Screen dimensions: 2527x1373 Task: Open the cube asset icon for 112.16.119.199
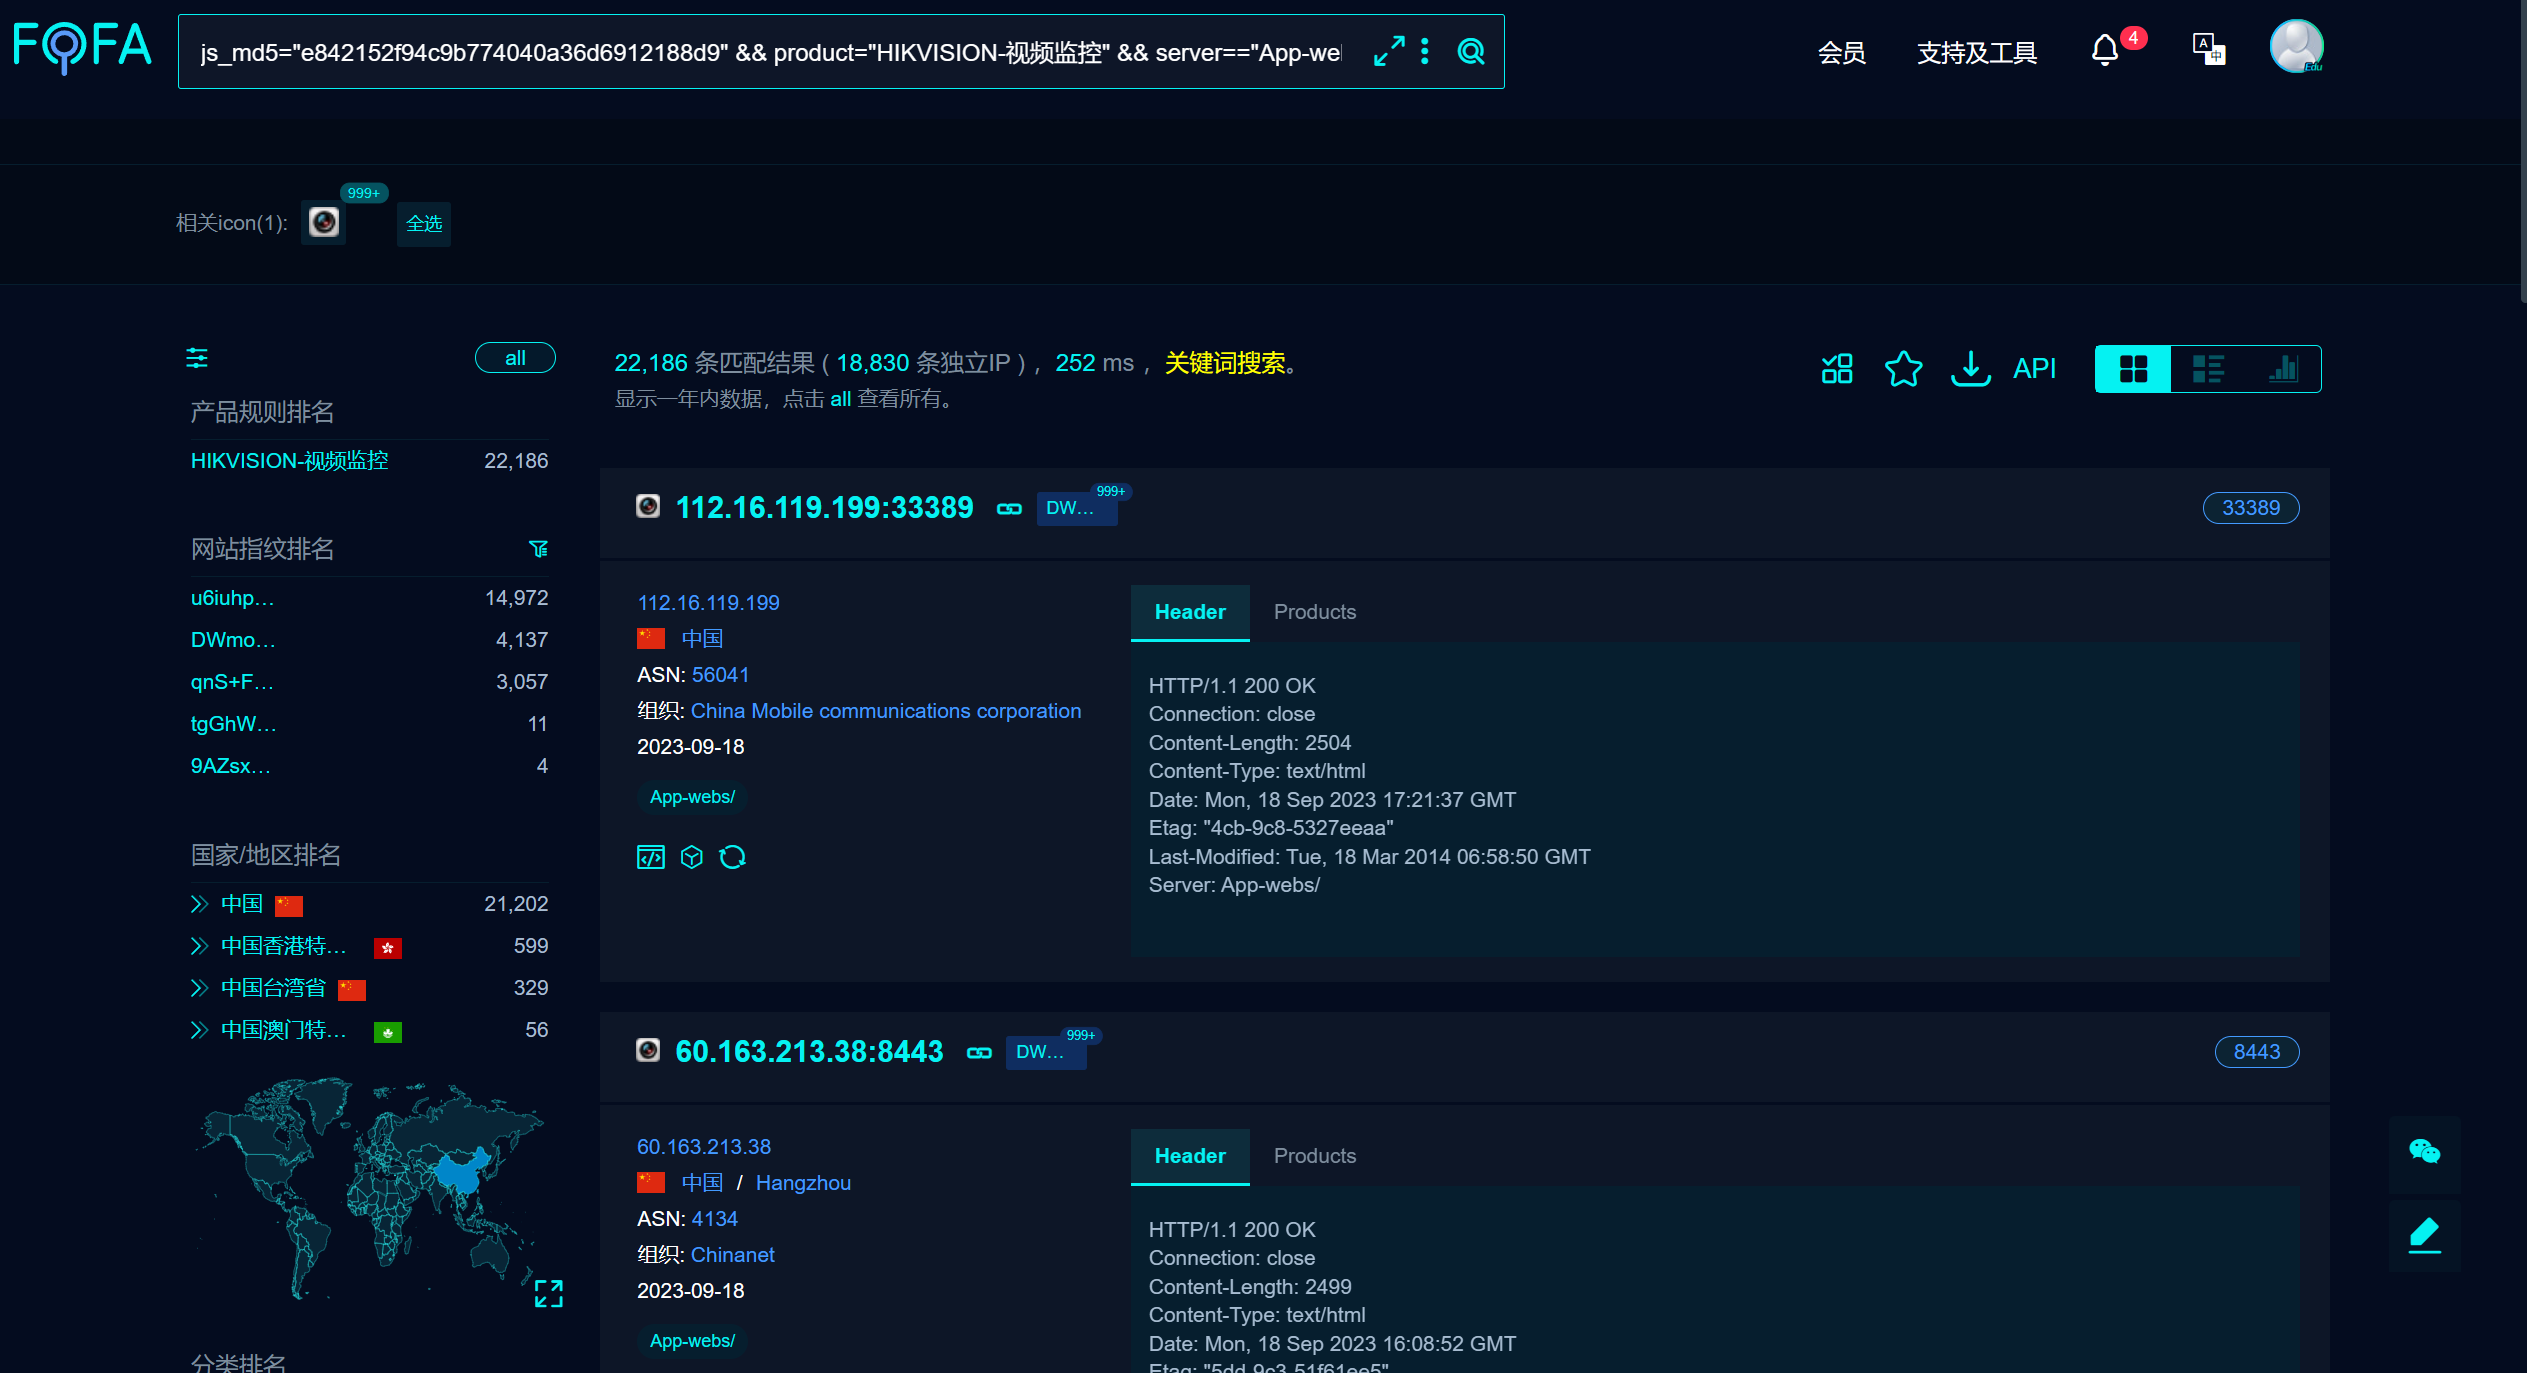tap(692, 857)
